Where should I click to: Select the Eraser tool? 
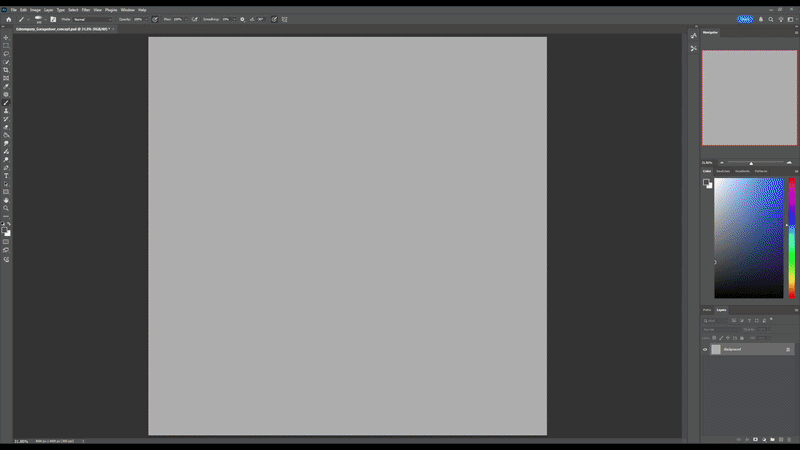tap(6, 127)
